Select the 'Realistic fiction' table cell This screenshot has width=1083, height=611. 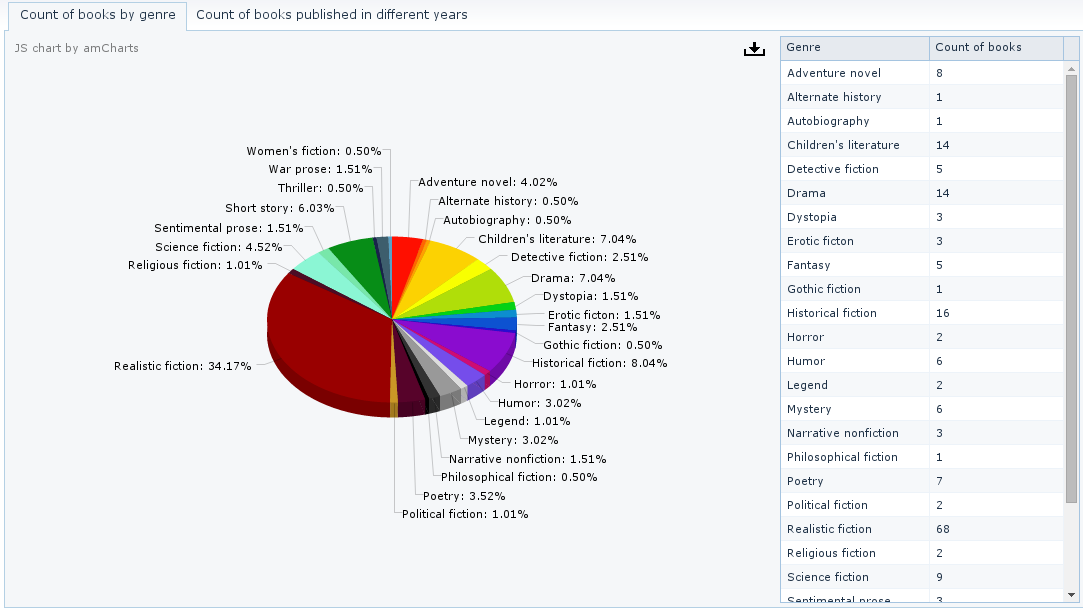pos(855,529)
